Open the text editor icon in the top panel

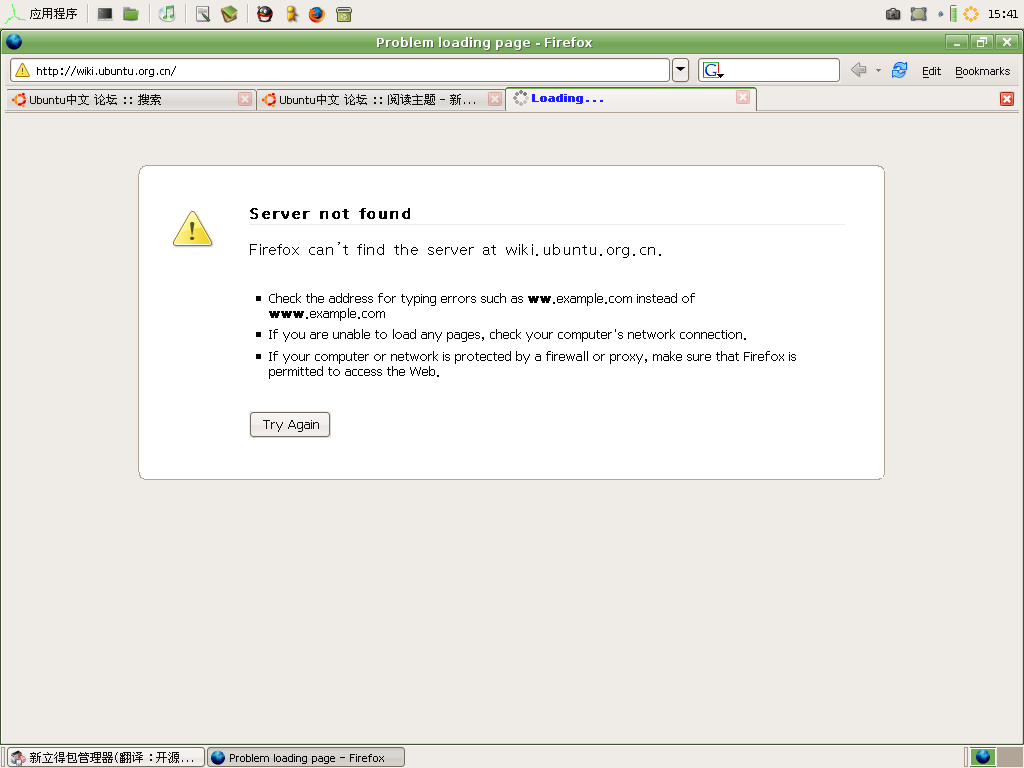pos(203,14)
